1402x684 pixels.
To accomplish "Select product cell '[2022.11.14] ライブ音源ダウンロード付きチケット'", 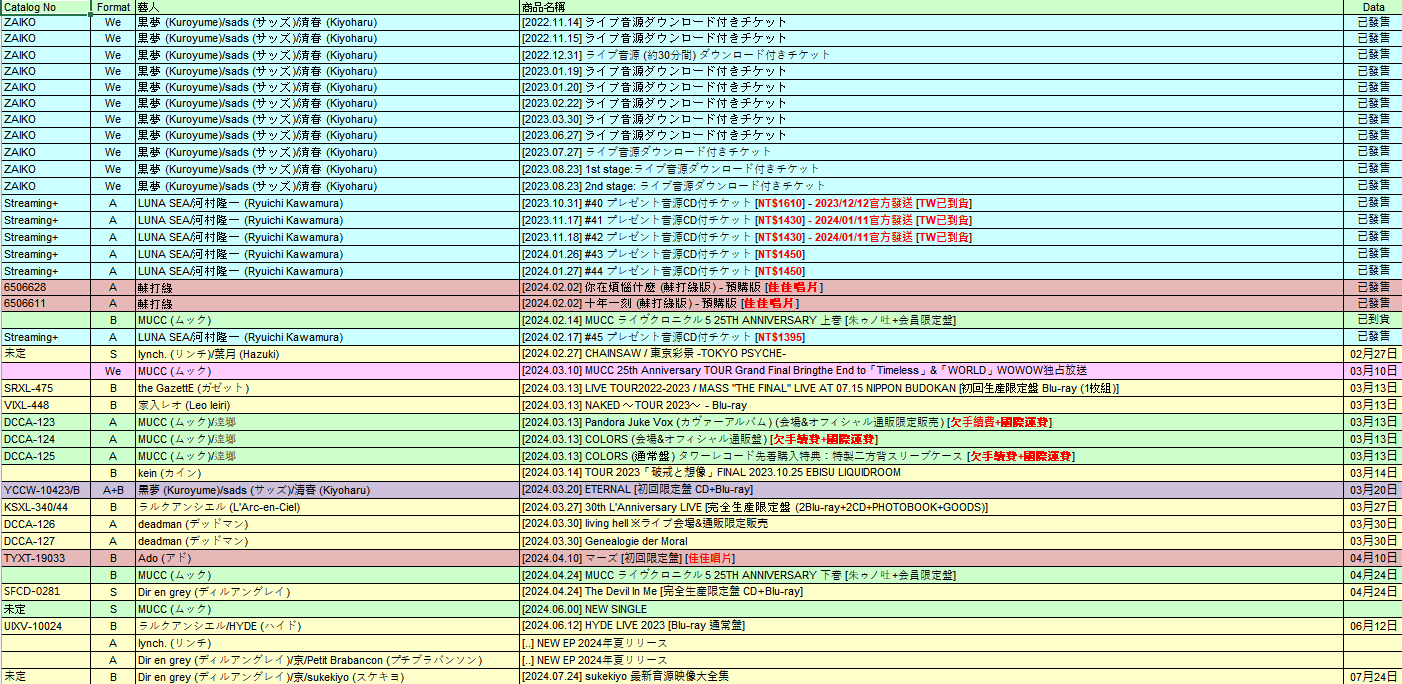I will (x=932, y=22).
